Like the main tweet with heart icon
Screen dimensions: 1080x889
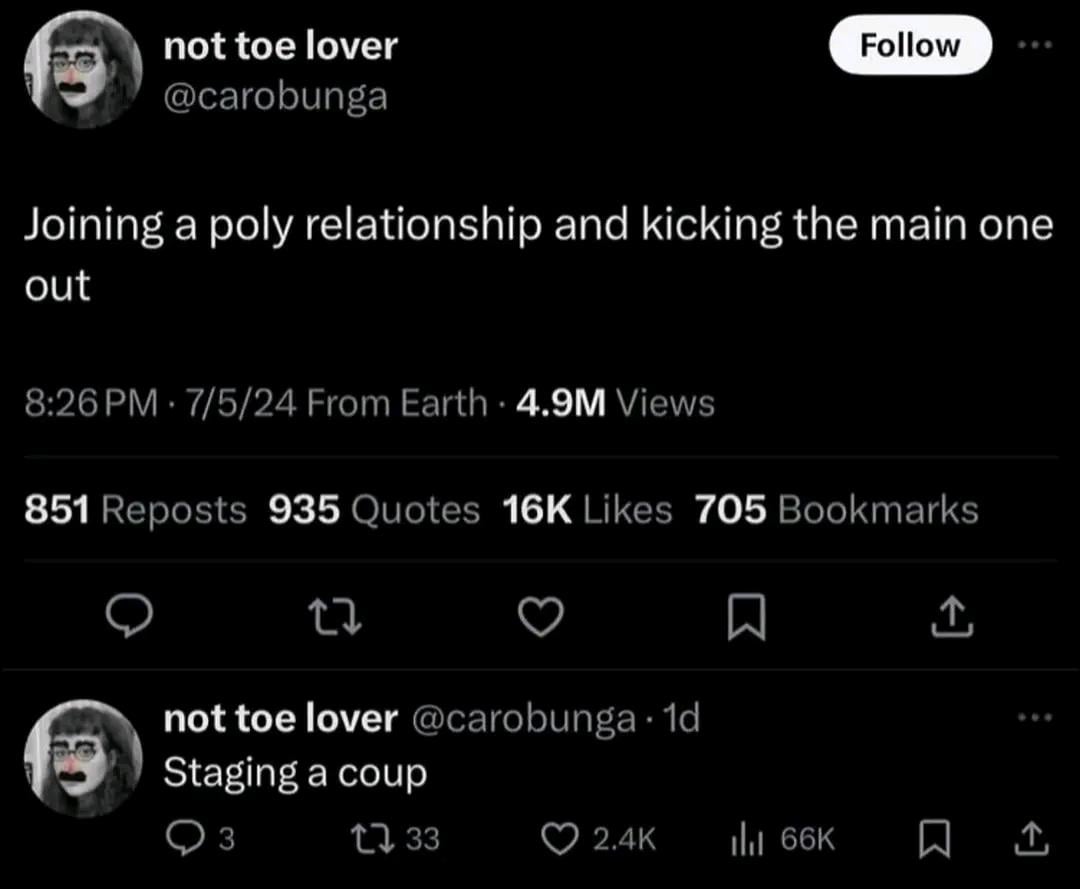click(540, 616)
